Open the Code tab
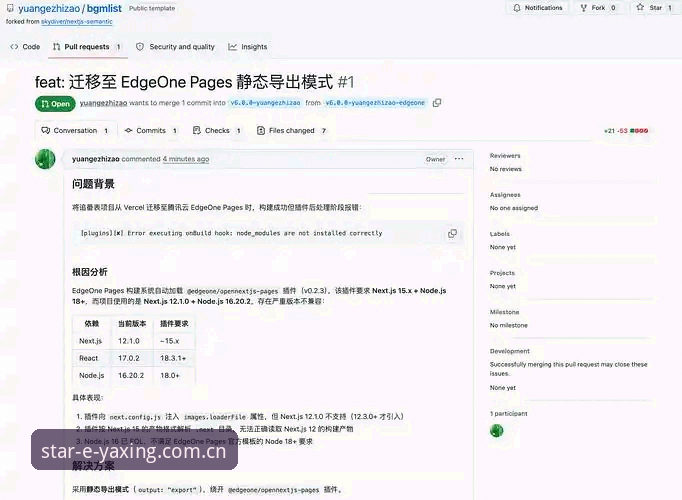 (25, 47)
